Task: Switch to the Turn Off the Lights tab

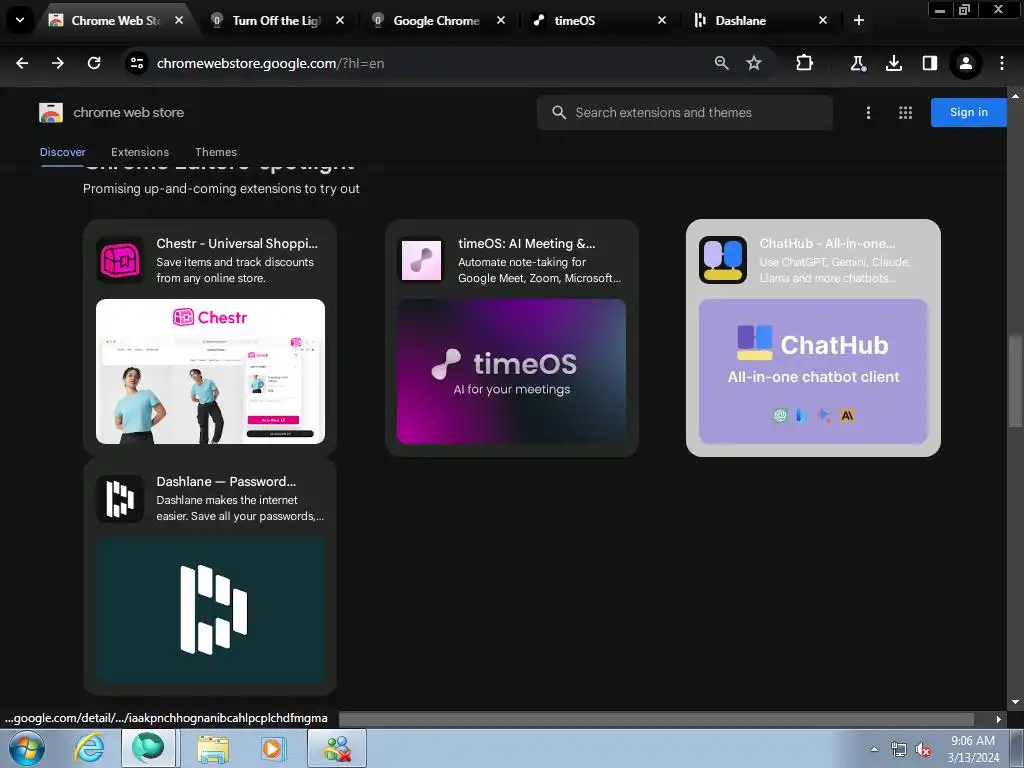Action: (276, 20)
